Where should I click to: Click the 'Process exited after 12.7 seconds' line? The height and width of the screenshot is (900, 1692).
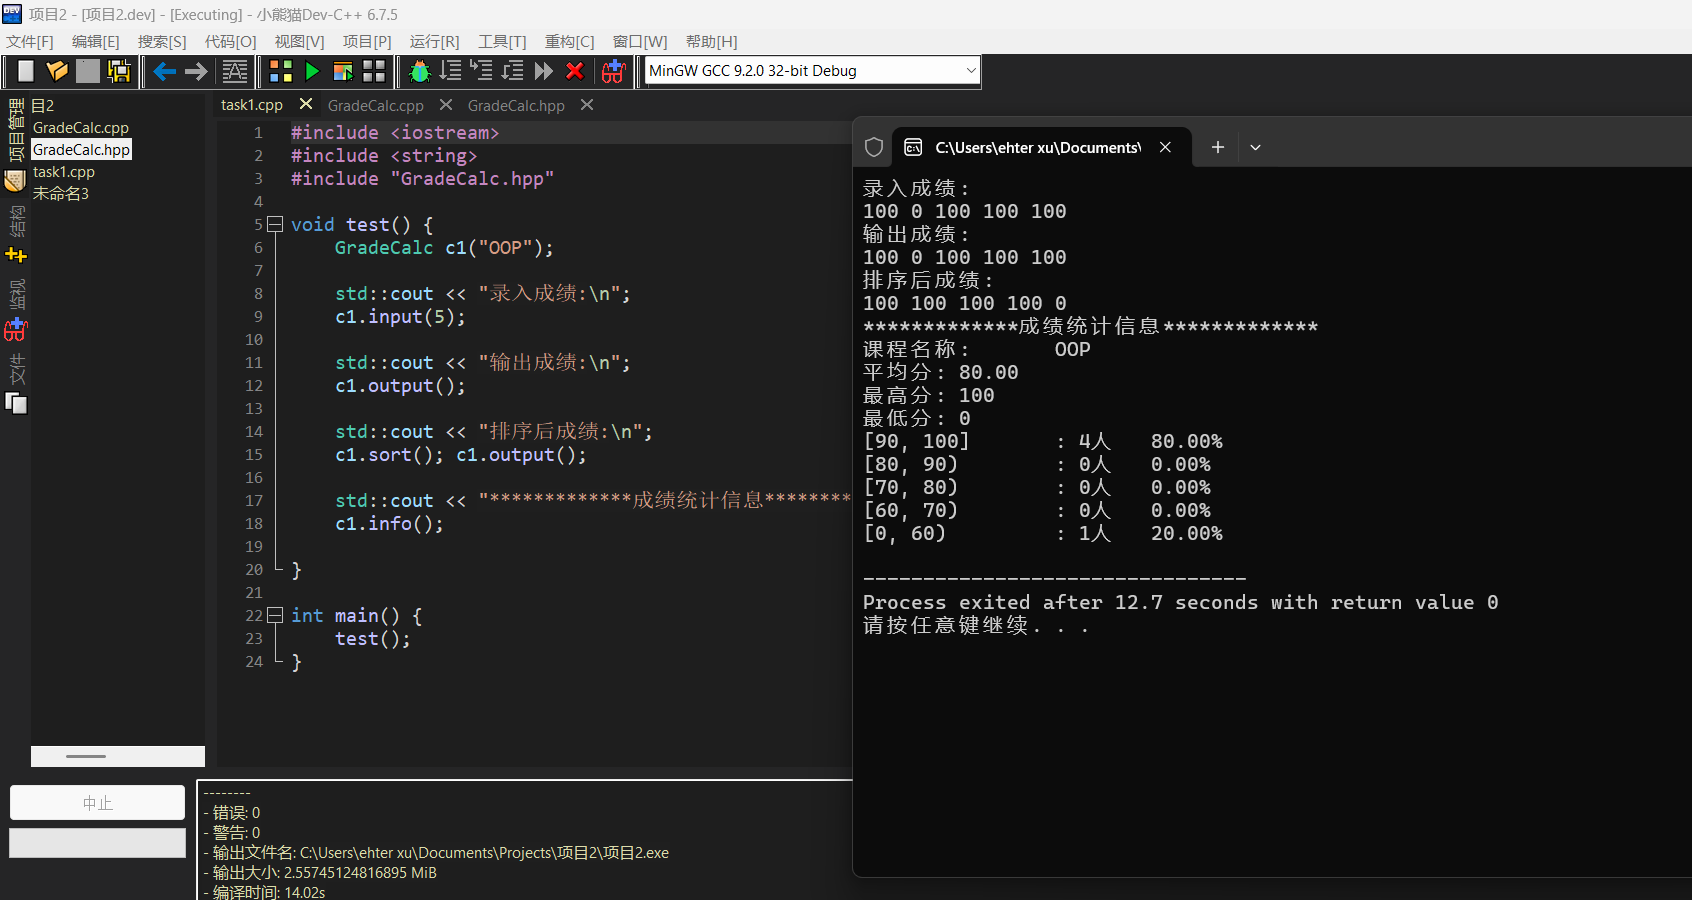coord(1180,602)
